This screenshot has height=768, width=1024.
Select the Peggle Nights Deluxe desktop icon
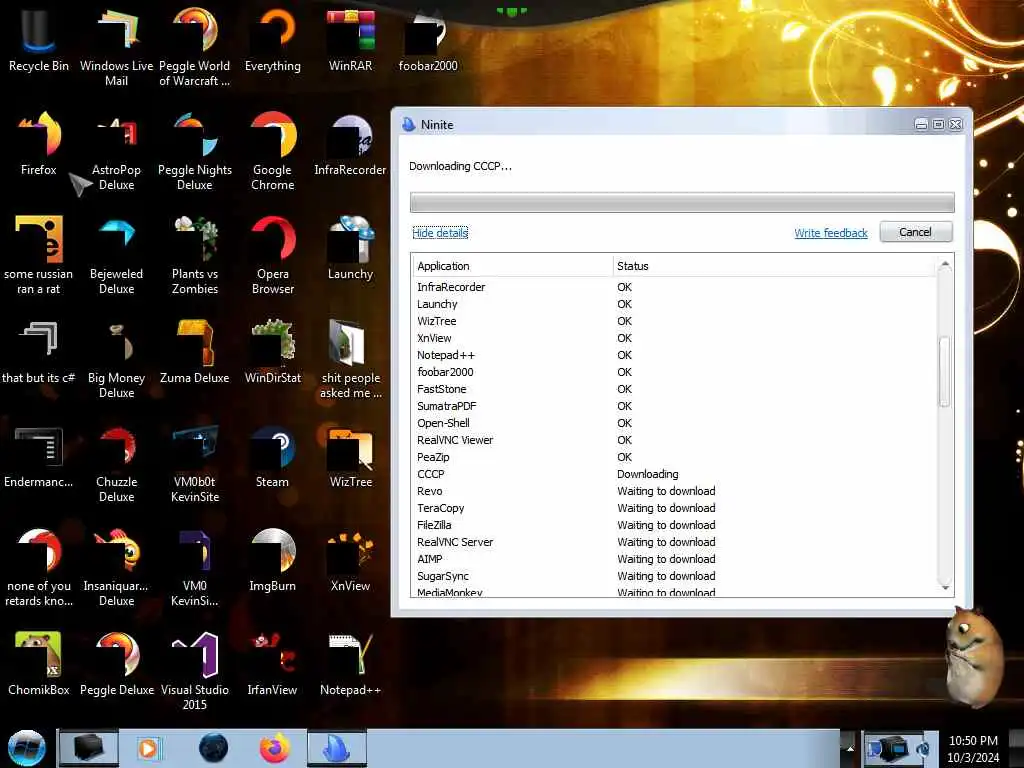pos(195,152)
